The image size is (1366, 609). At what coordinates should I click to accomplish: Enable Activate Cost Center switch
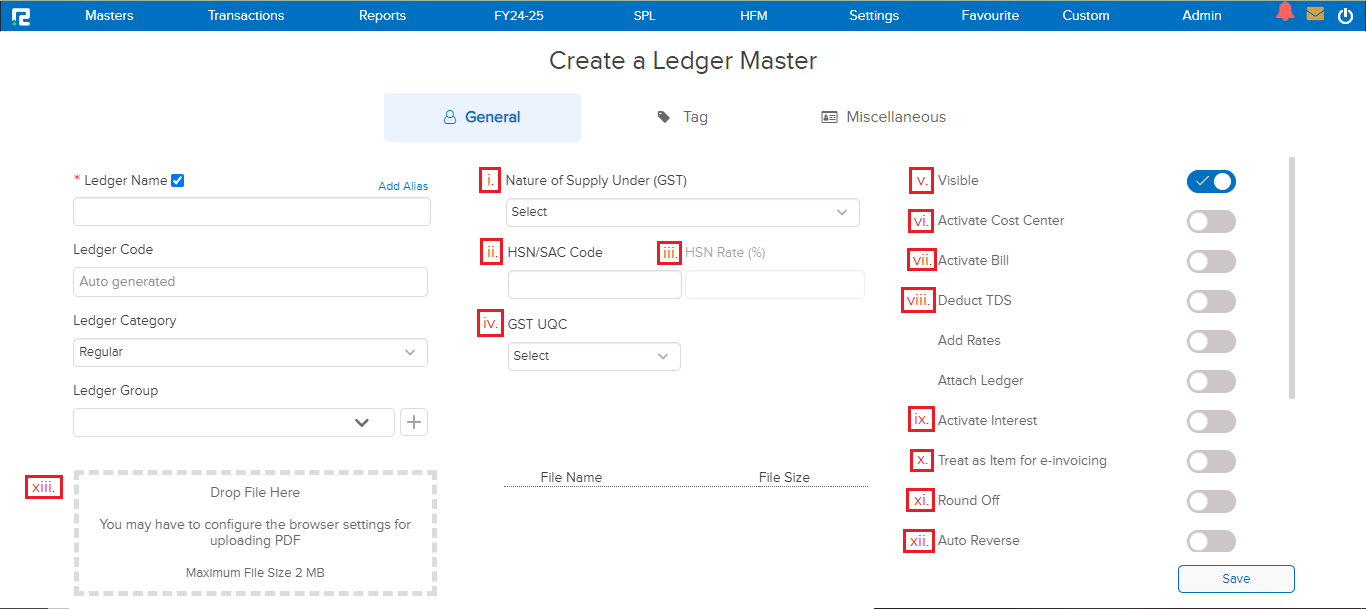coord(1211,221)
